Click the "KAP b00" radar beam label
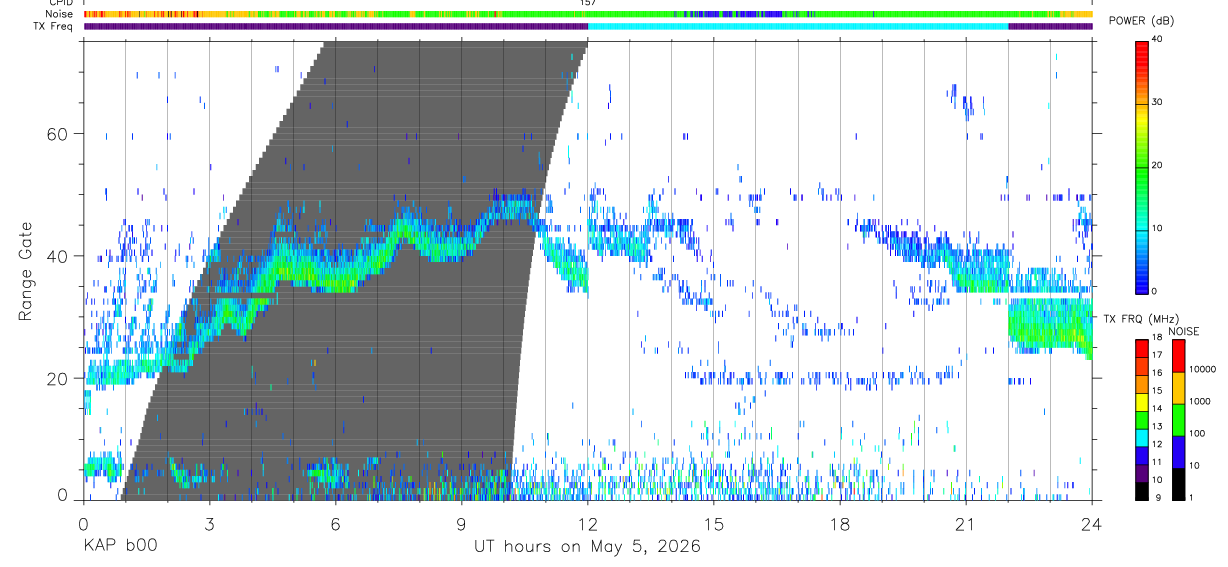Image resolution: width=1228 pixels, height=567 pixels. click(120, 546)
